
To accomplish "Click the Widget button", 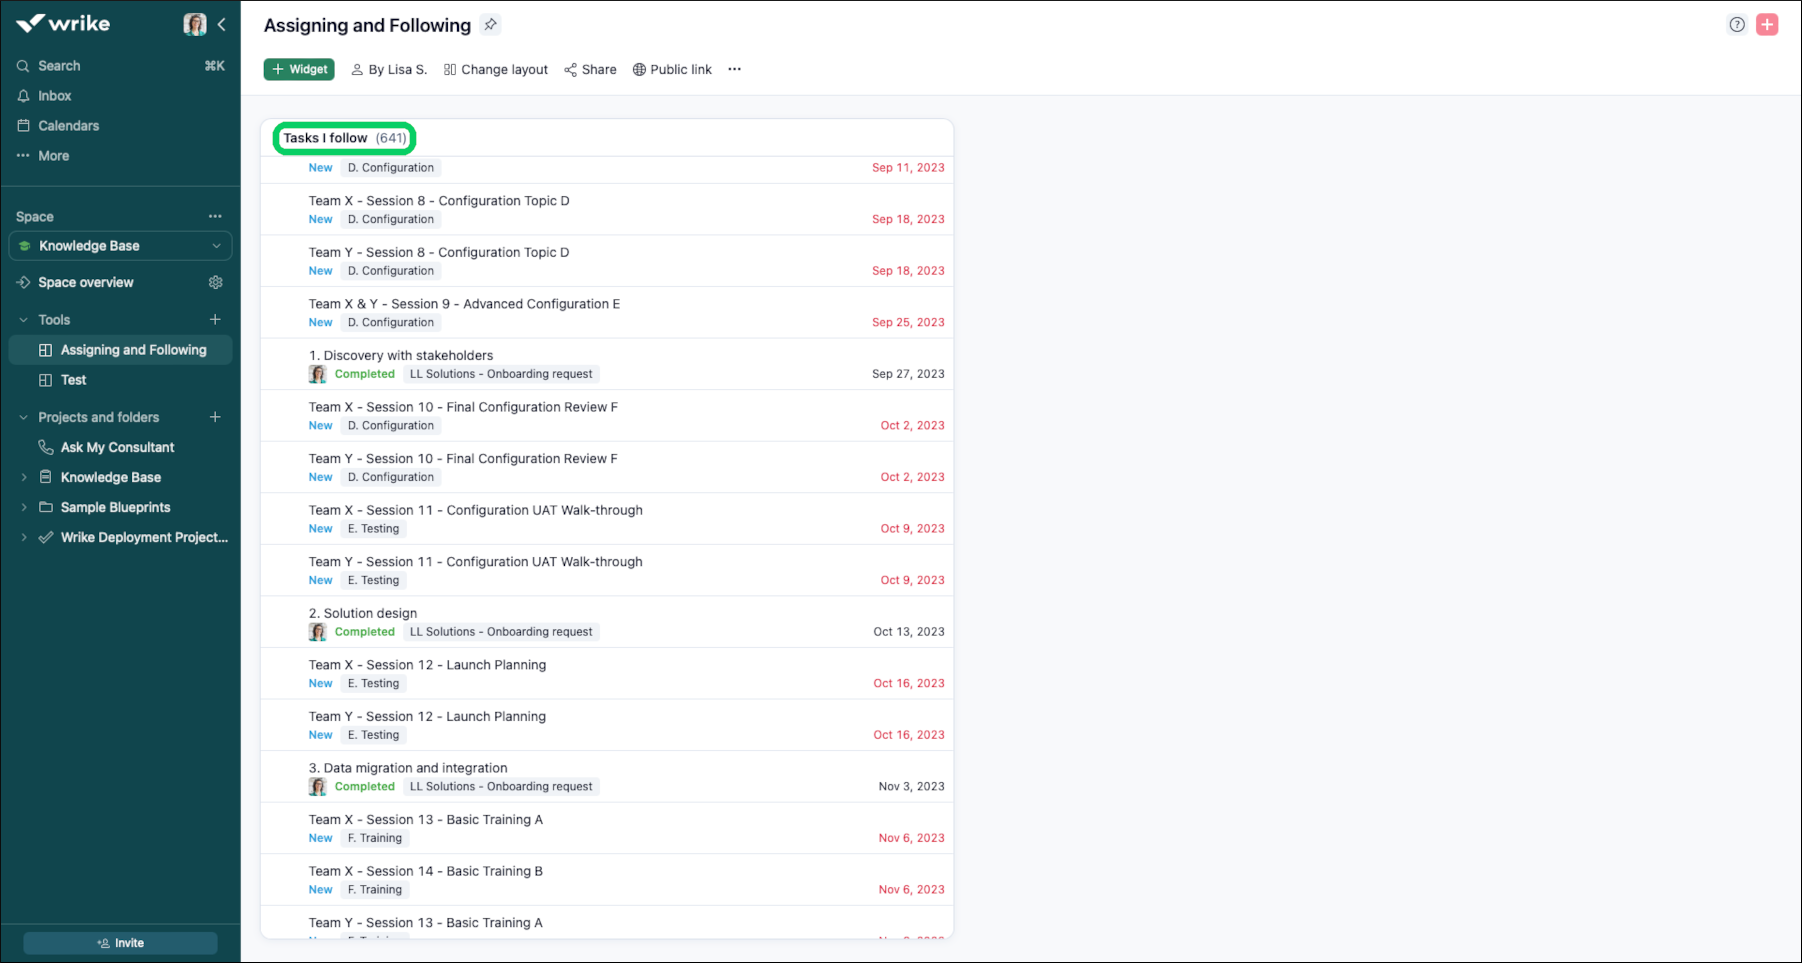I will click(x=298, y=69).
